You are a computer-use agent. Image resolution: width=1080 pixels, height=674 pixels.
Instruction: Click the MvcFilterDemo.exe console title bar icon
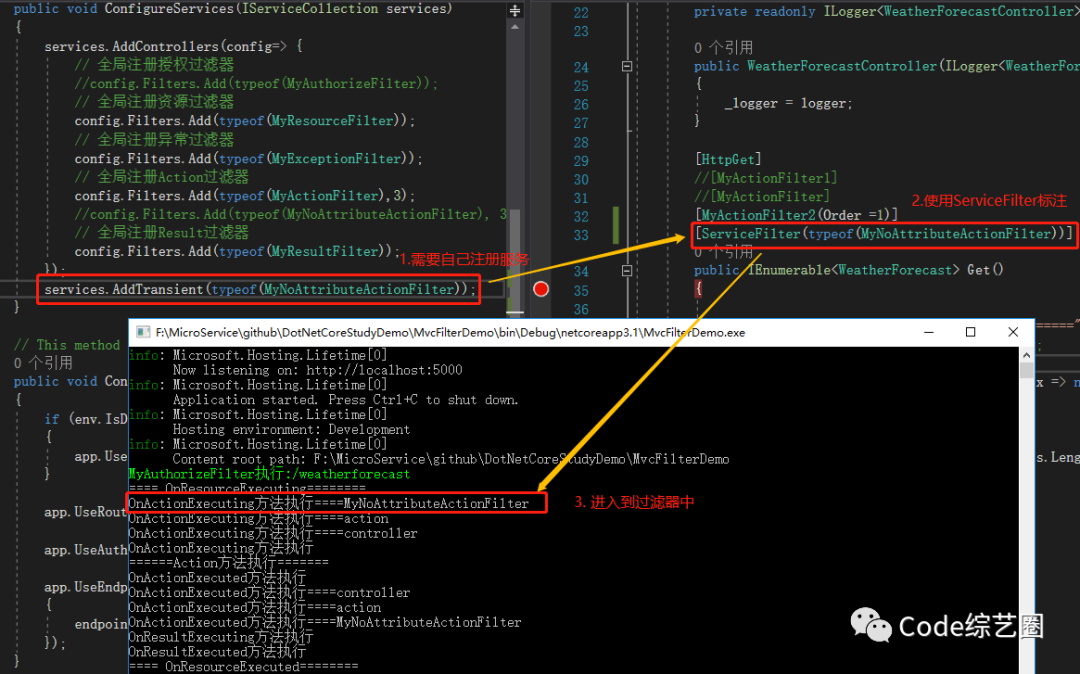tap(143, 333)
